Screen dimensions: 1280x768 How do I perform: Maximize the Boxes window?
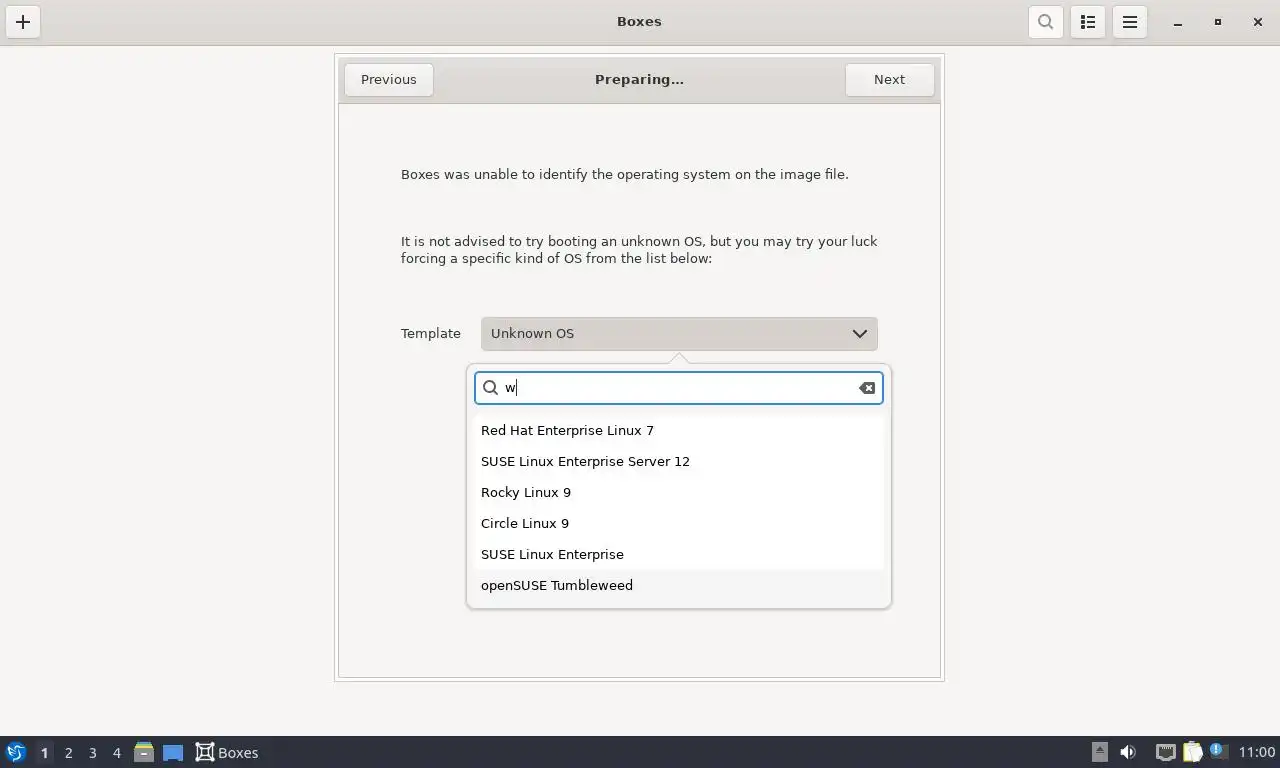point(1218,22)
